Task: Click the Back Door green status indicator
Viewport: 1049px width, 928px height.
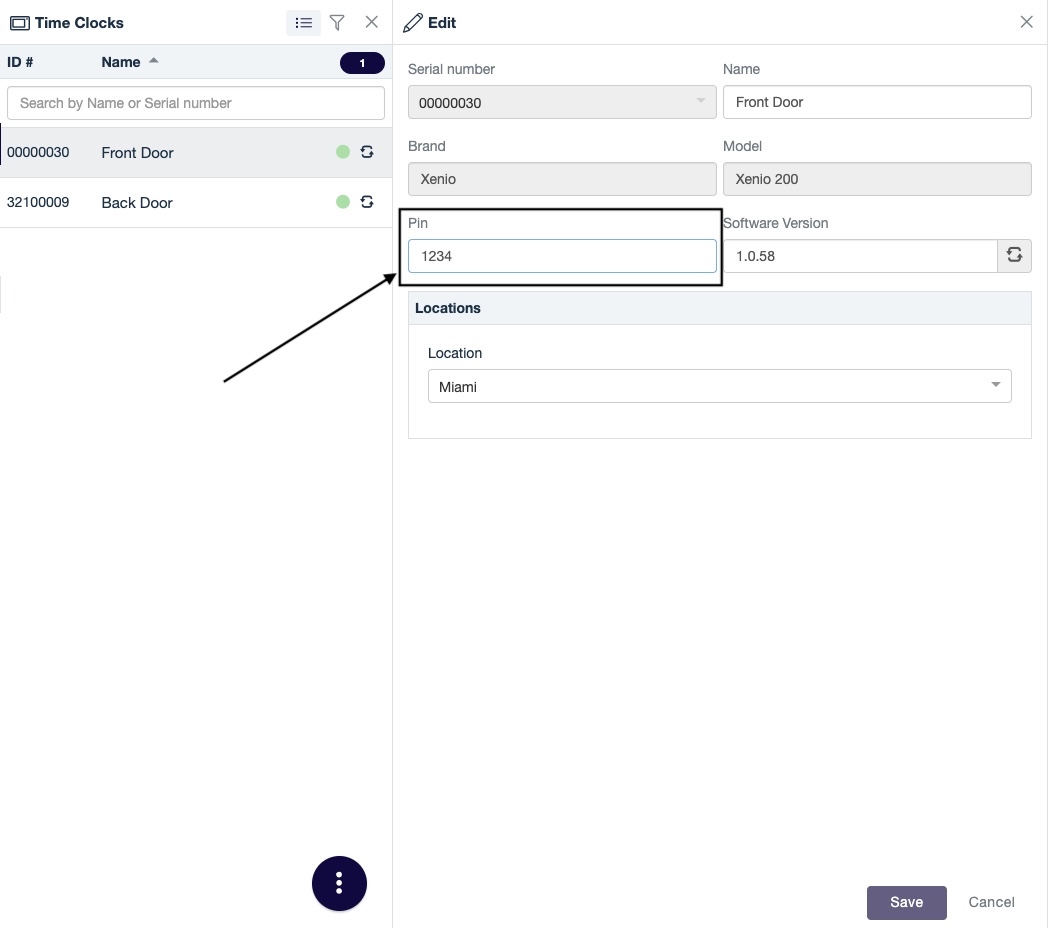Action: point(343,202)
